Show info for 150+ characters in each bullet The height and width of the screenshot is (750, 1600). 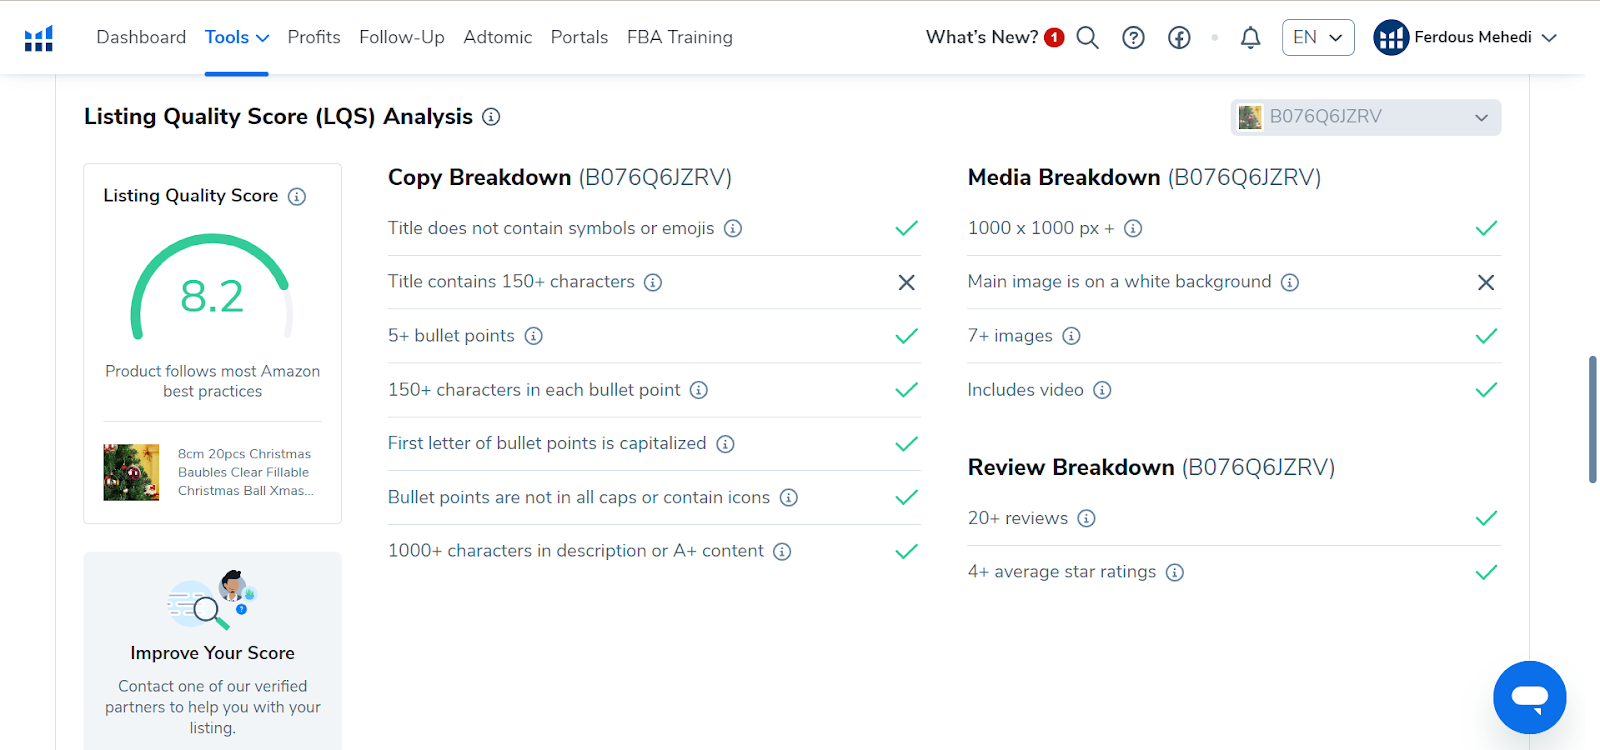coord(699,390)
